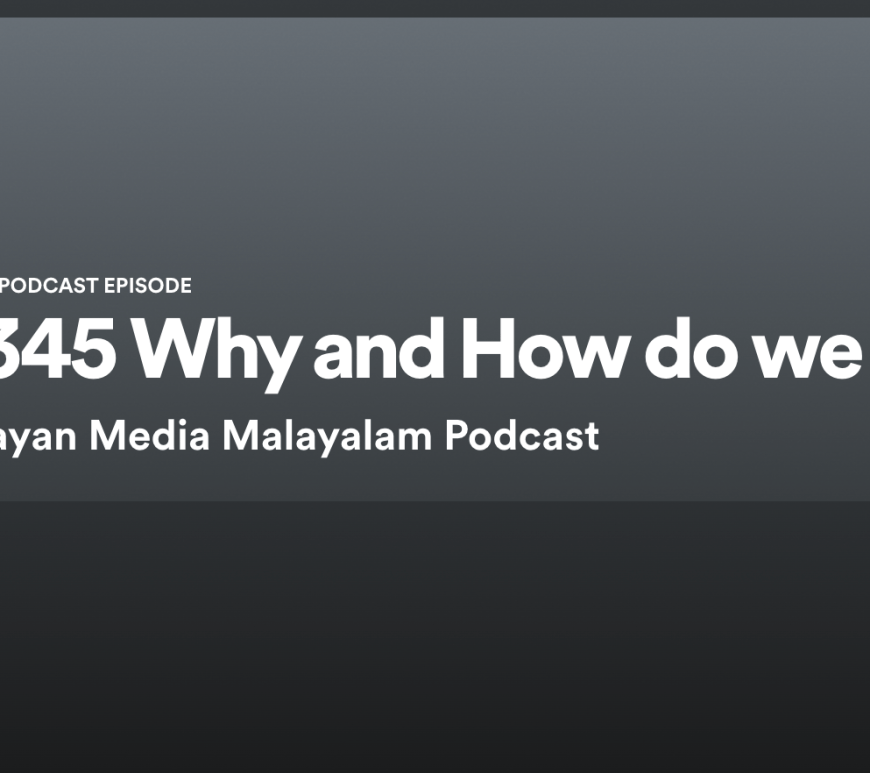The width and height of the screenshot is (870, 773).
Task: Click the PODCAST EPISODE label
Action: click(96, 286)
